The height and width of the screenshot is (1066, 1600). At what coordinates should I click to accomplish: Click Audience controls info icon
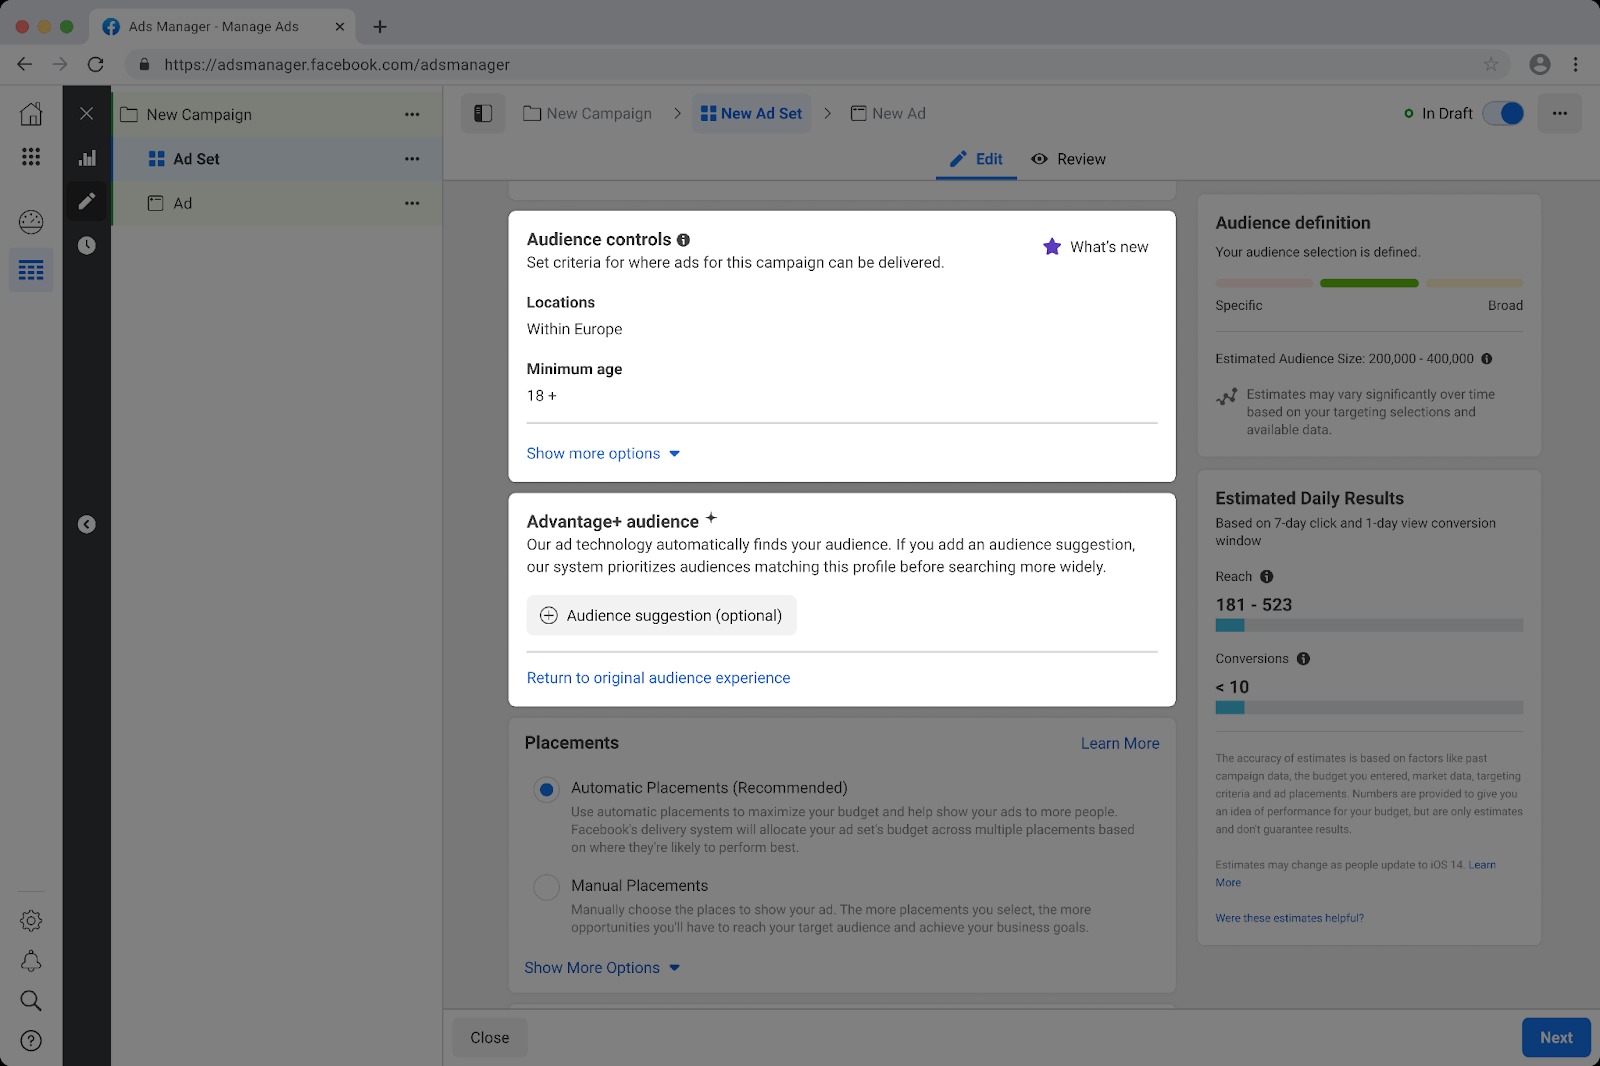pos(683,240)
